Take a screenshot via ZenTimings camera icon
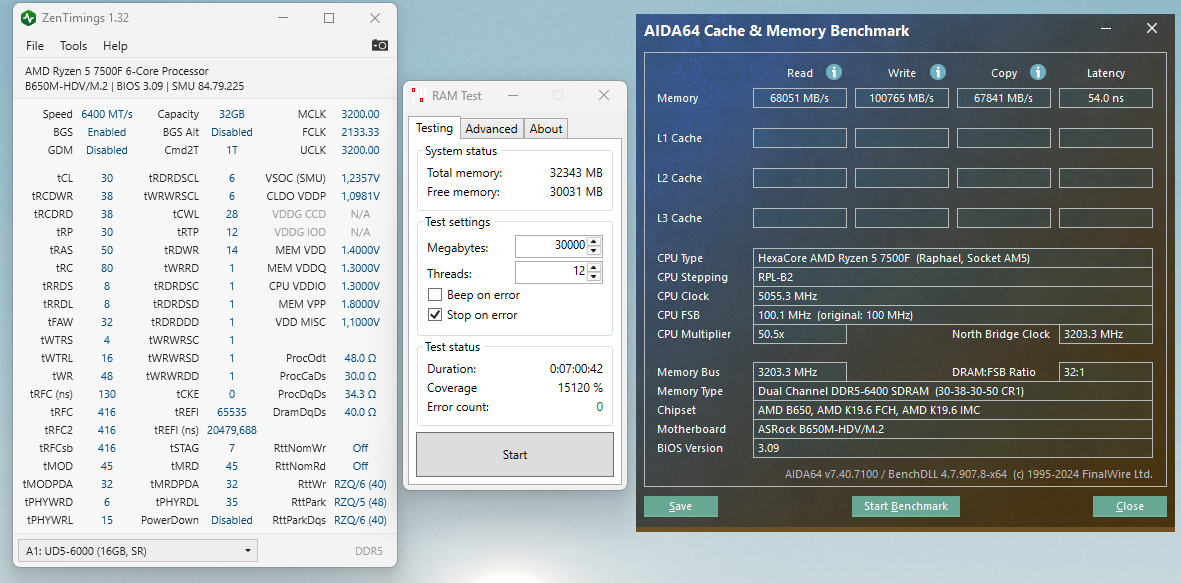 pyautogui.click(x=380, y=45)
